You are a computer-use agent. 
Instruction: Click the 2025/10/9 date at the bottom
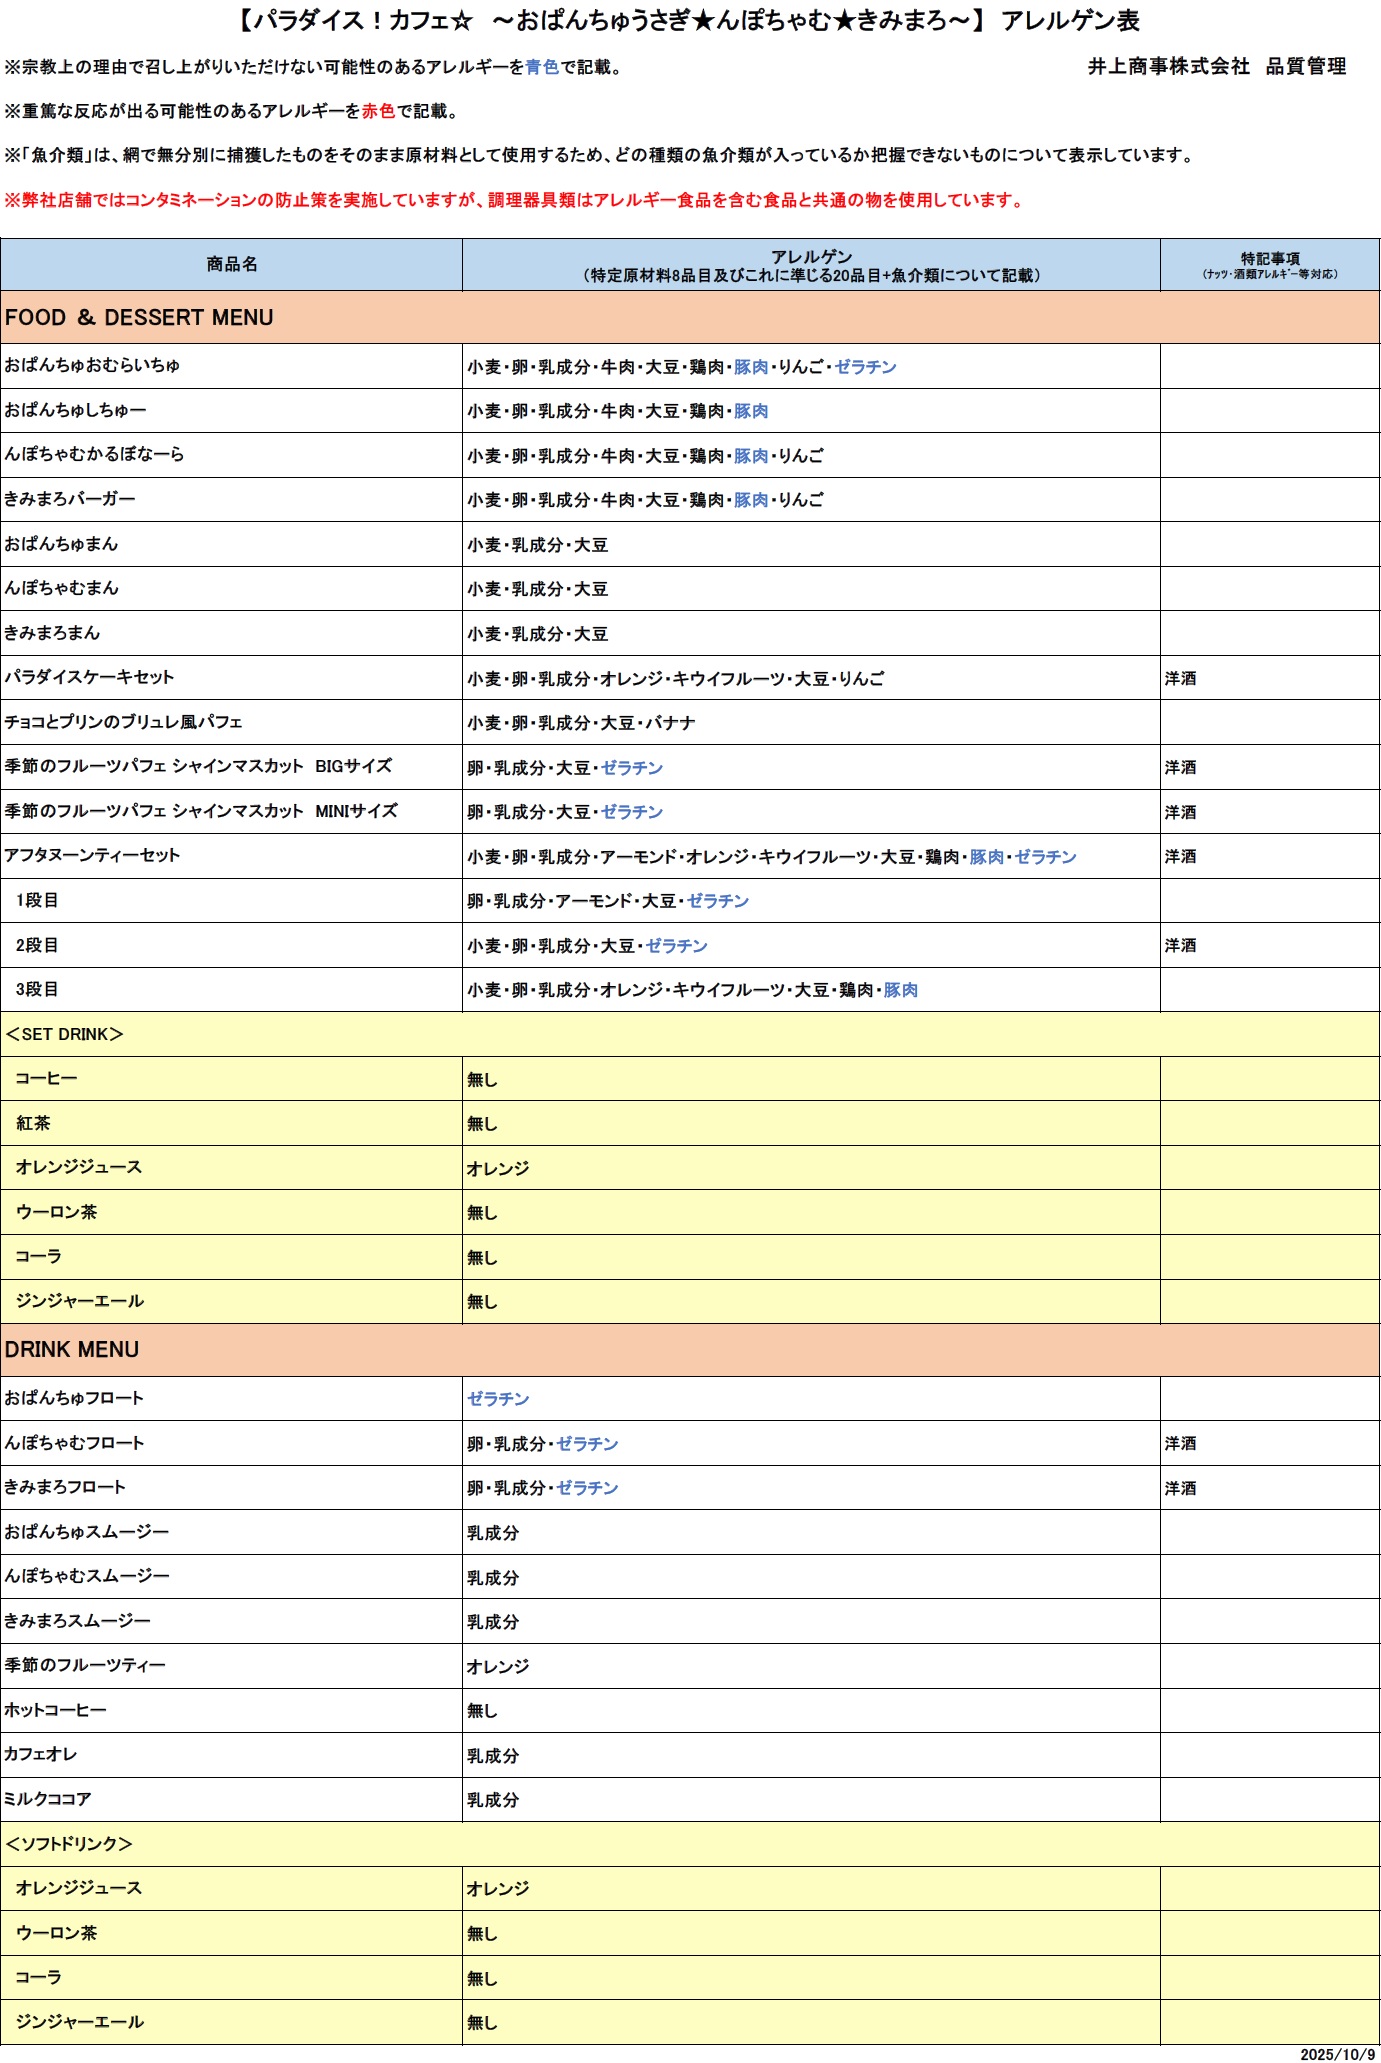[1337, 2054]
